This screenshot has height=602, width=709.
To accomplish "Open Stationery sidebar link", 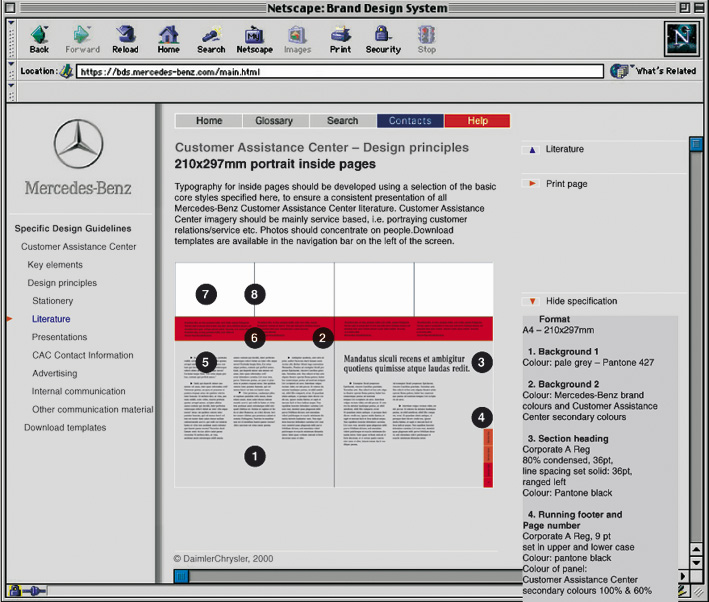I will (52, 301).
